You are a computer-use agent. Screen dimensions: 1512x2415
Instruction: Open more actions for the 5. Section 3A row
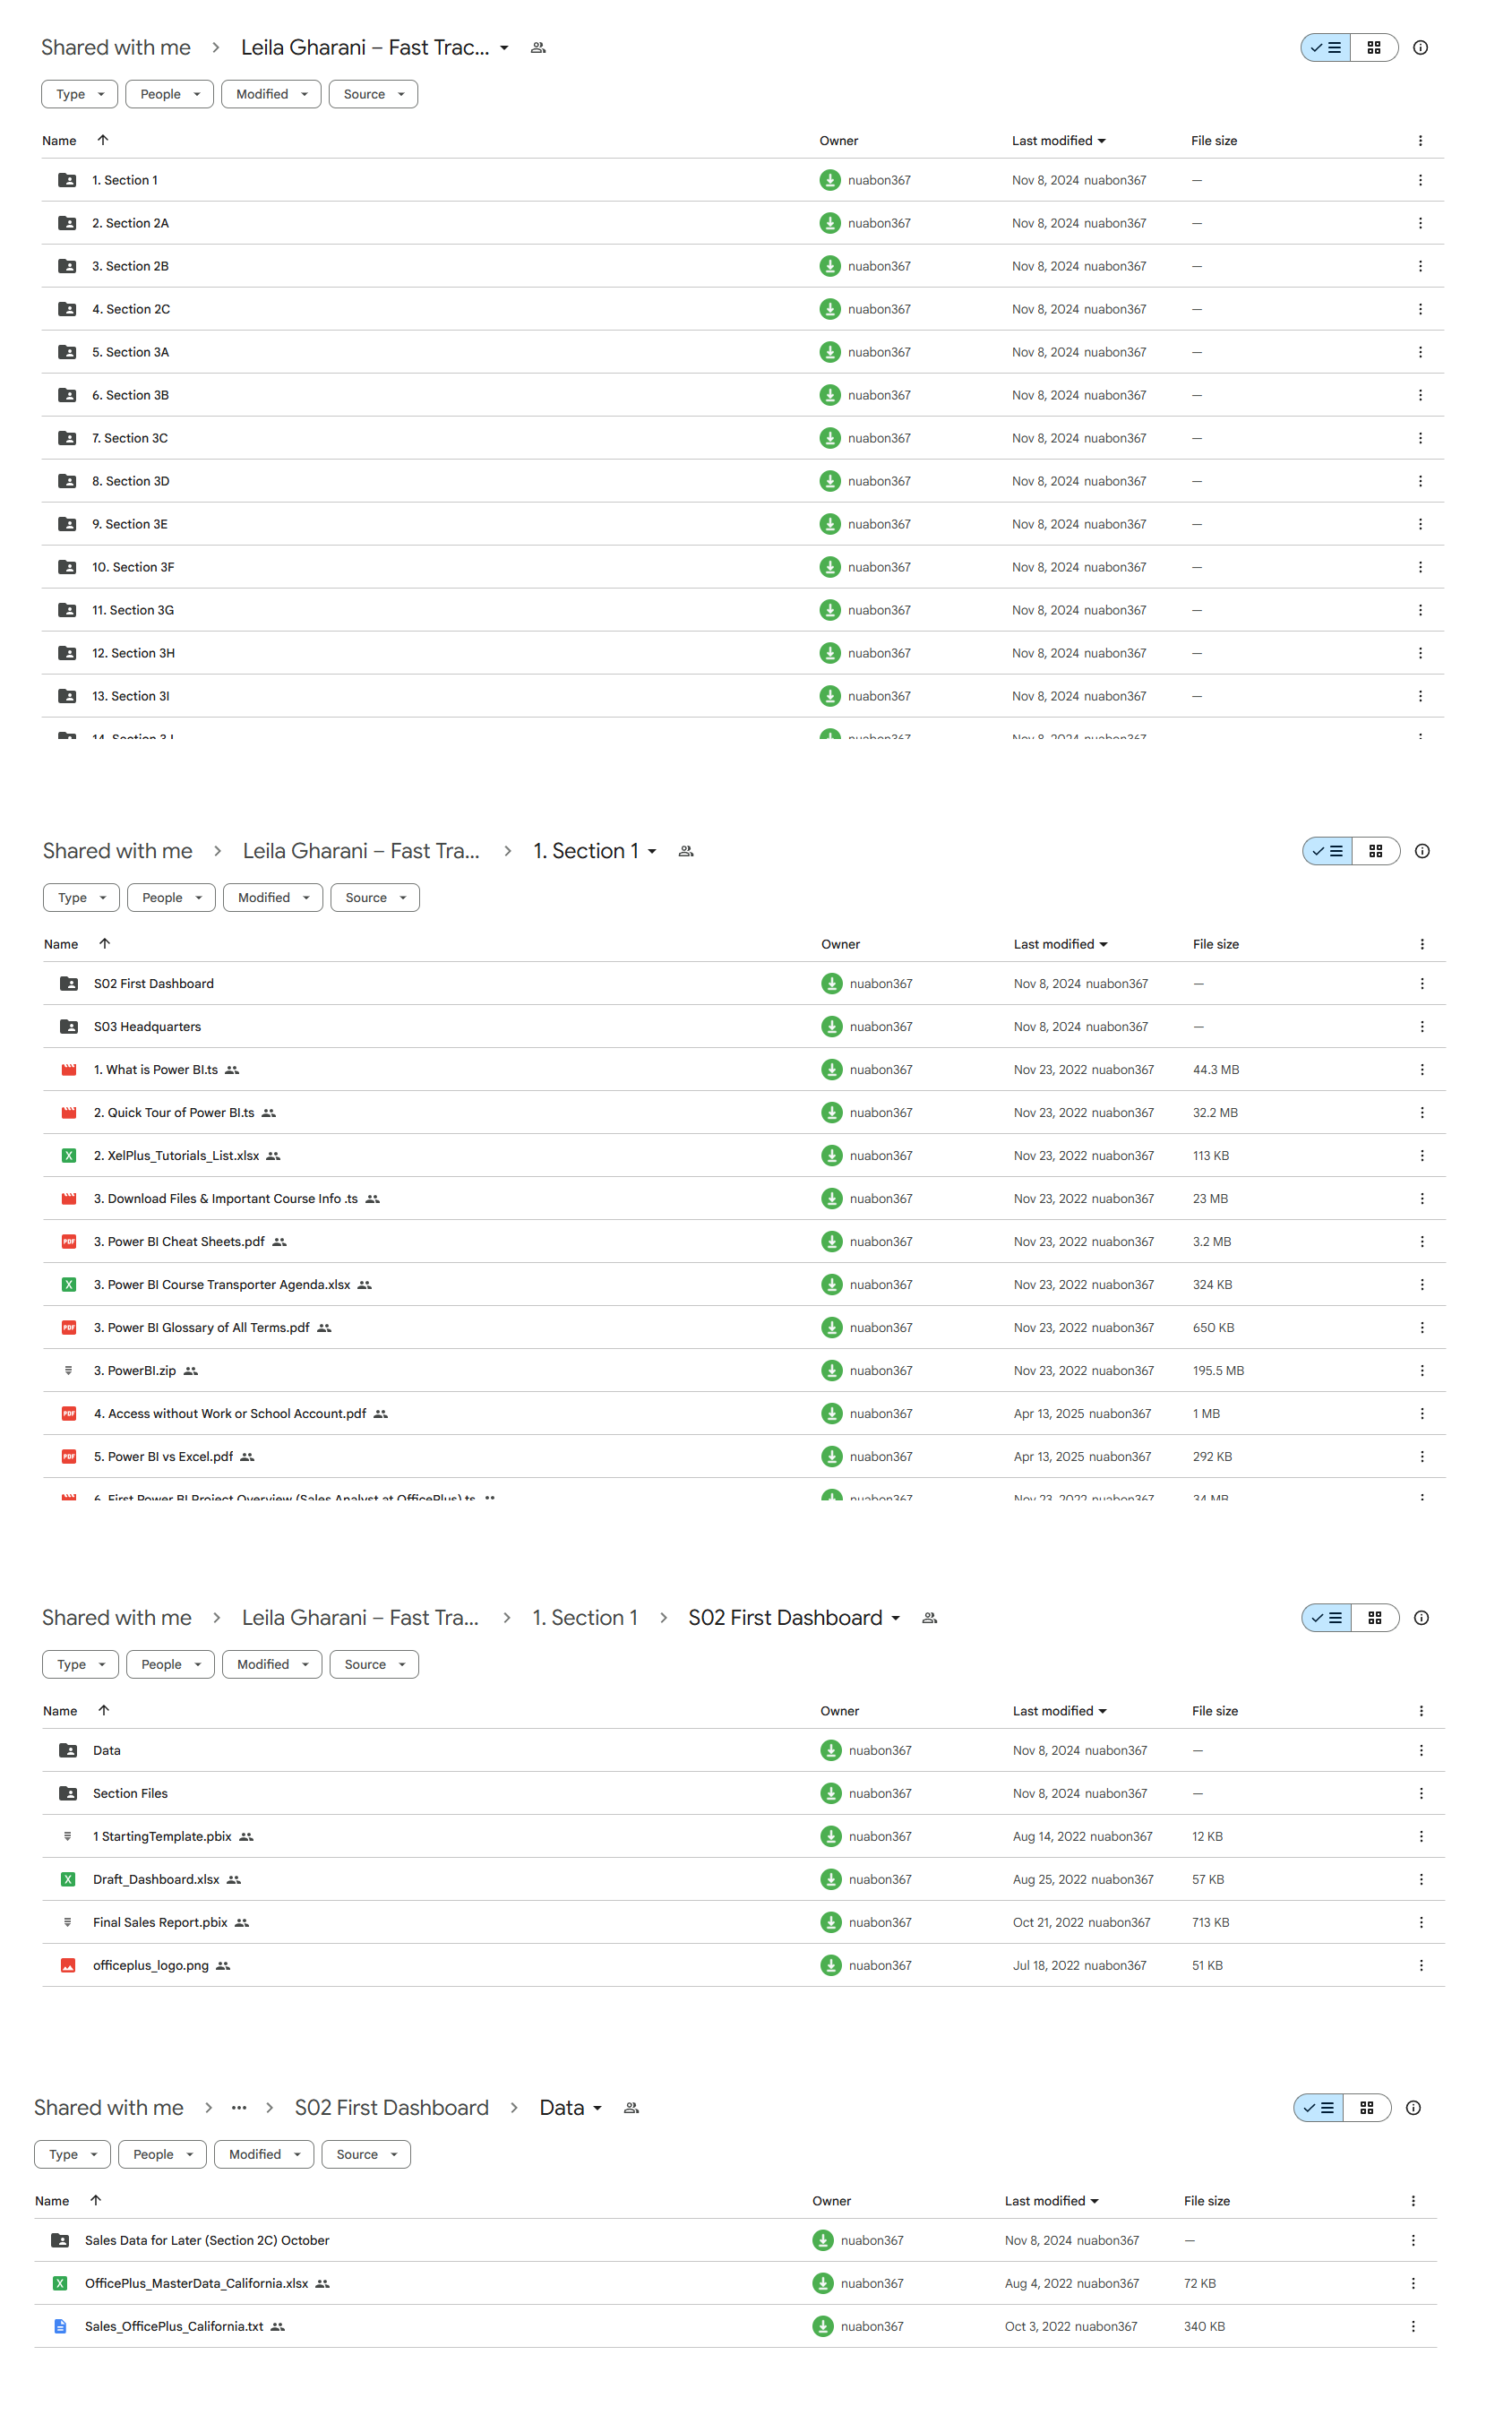click(1420, 352)
